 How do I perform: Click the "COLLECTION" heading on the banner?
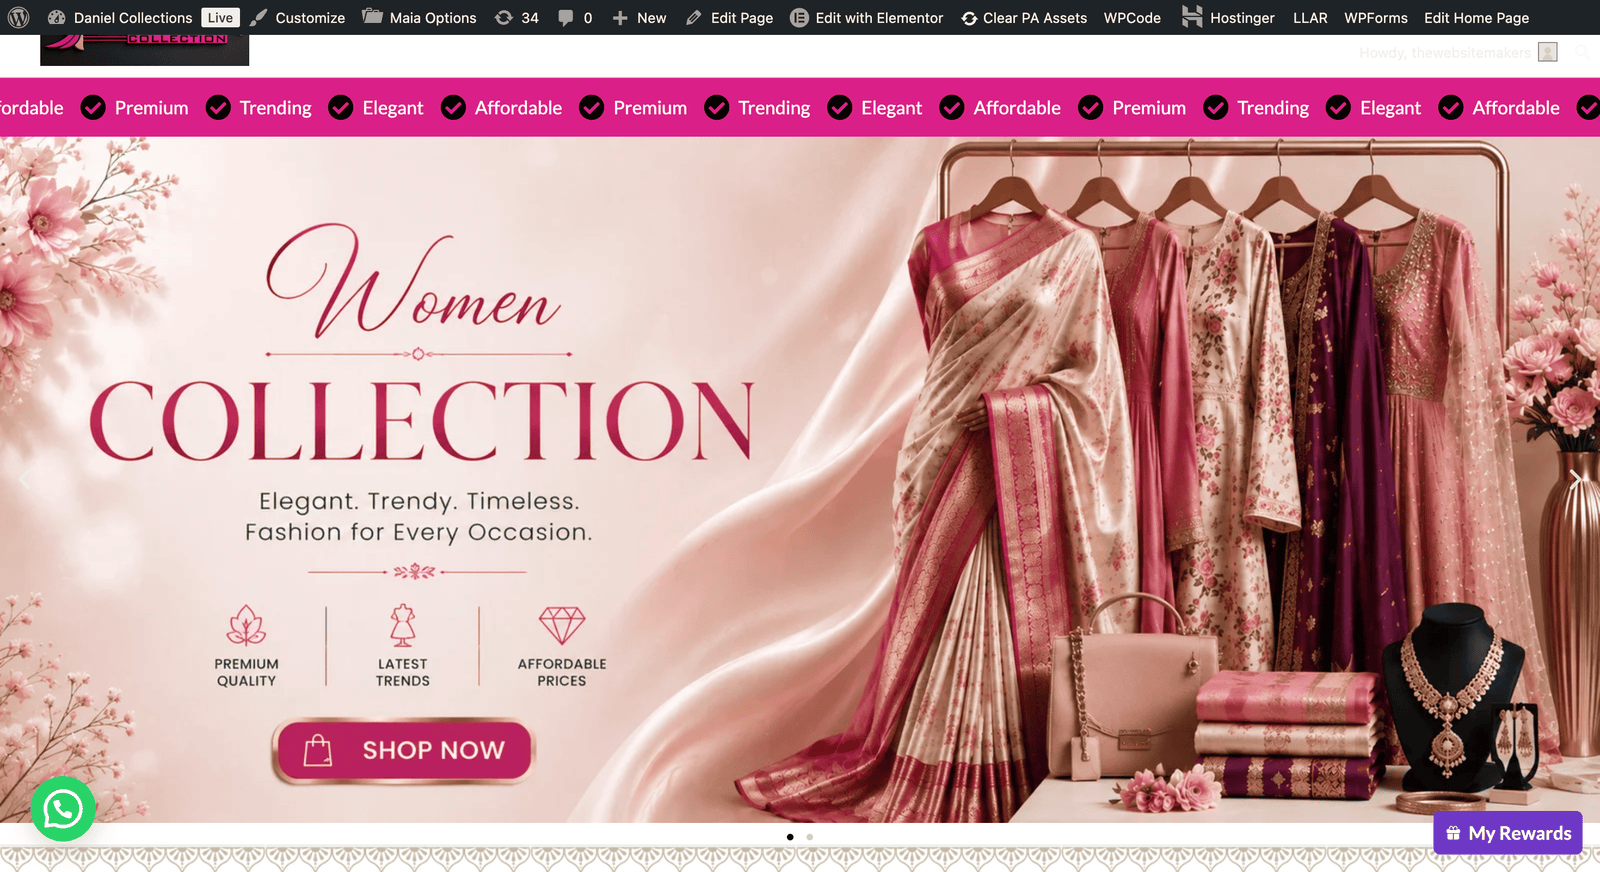[421, 421]
